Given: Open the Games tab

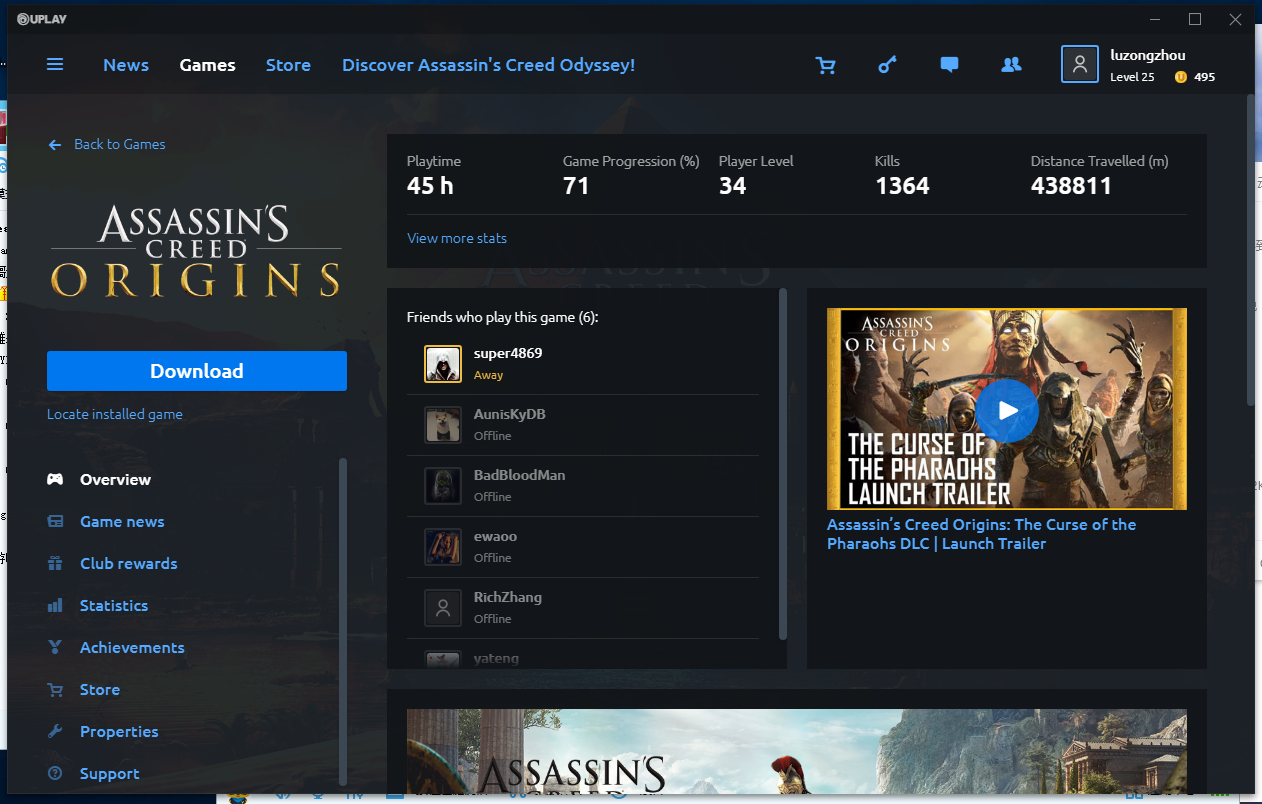Looking at the screenshot, I should 208,65.
